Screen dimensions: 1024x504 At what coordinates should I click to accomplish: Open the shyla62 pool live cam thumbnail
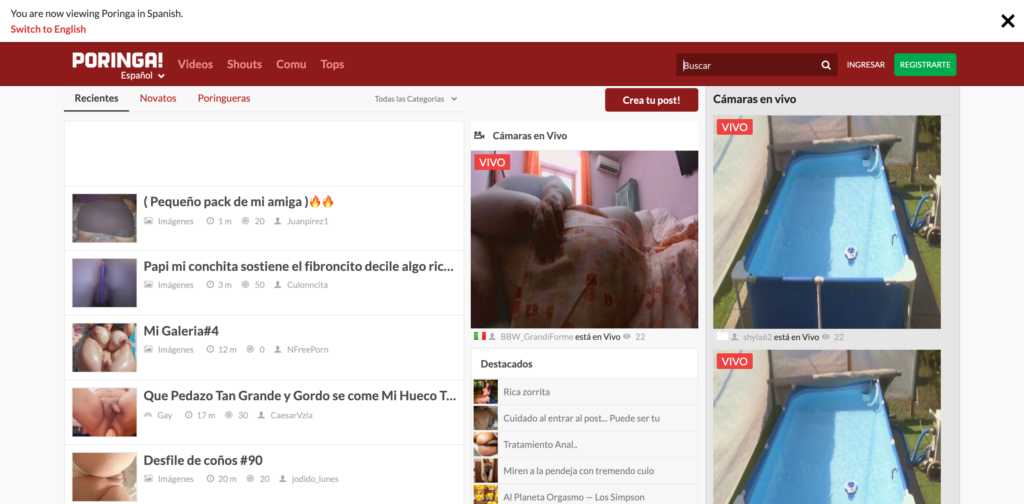(827, 222)
